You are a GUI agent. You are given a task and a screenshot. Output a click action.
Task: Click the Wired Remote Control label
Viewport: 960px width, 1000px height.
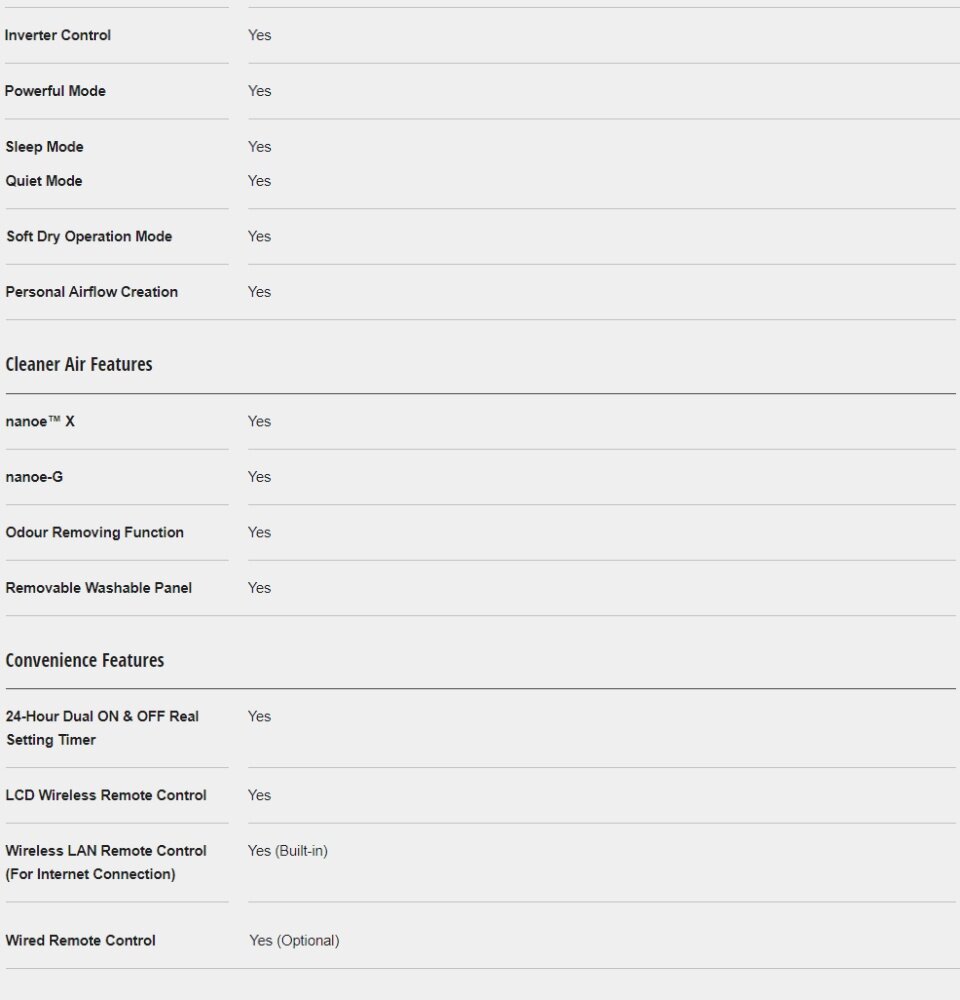pyautogui.click(x=80, y=940)
